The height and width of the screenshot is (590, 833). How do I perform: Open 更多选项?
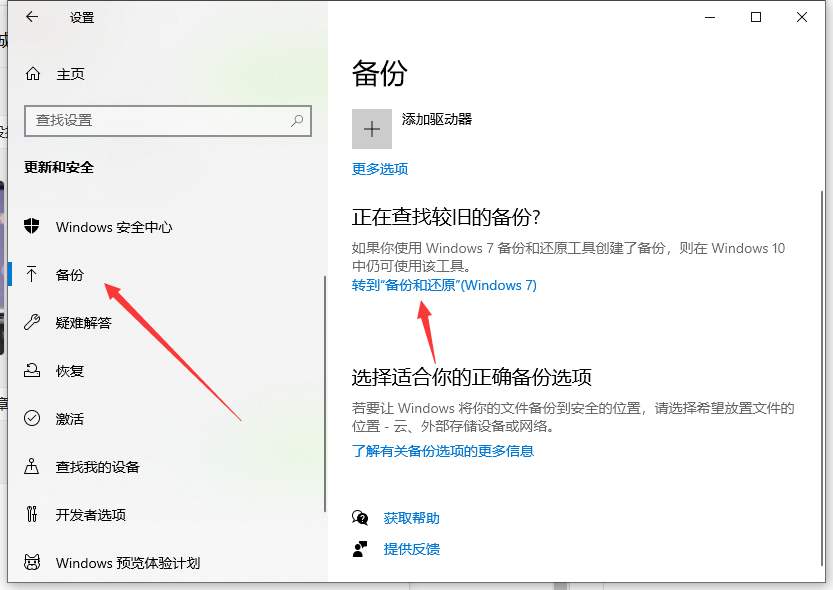click(x=379, y=169)
